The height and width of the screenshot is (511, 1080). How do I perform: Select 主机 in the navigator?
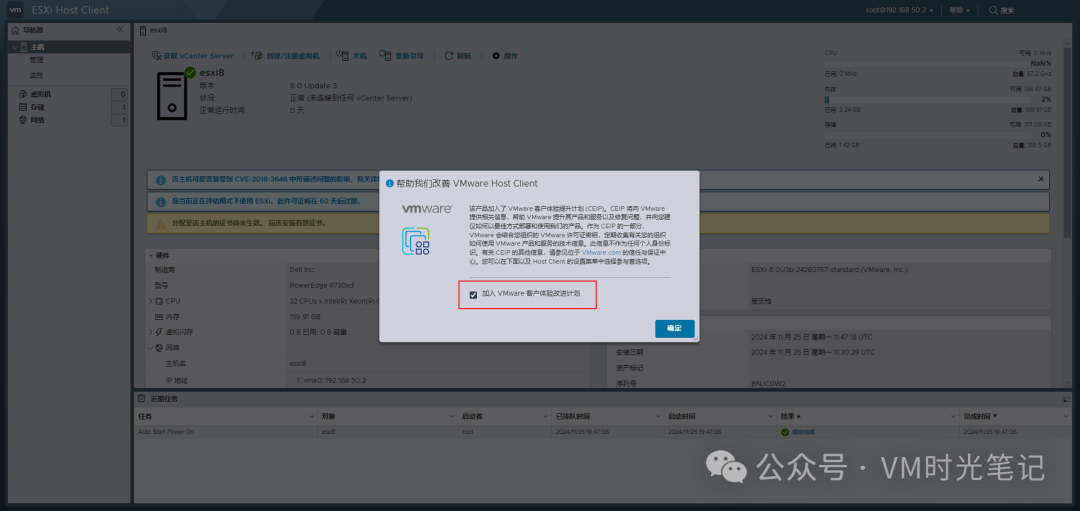(38, 47)
